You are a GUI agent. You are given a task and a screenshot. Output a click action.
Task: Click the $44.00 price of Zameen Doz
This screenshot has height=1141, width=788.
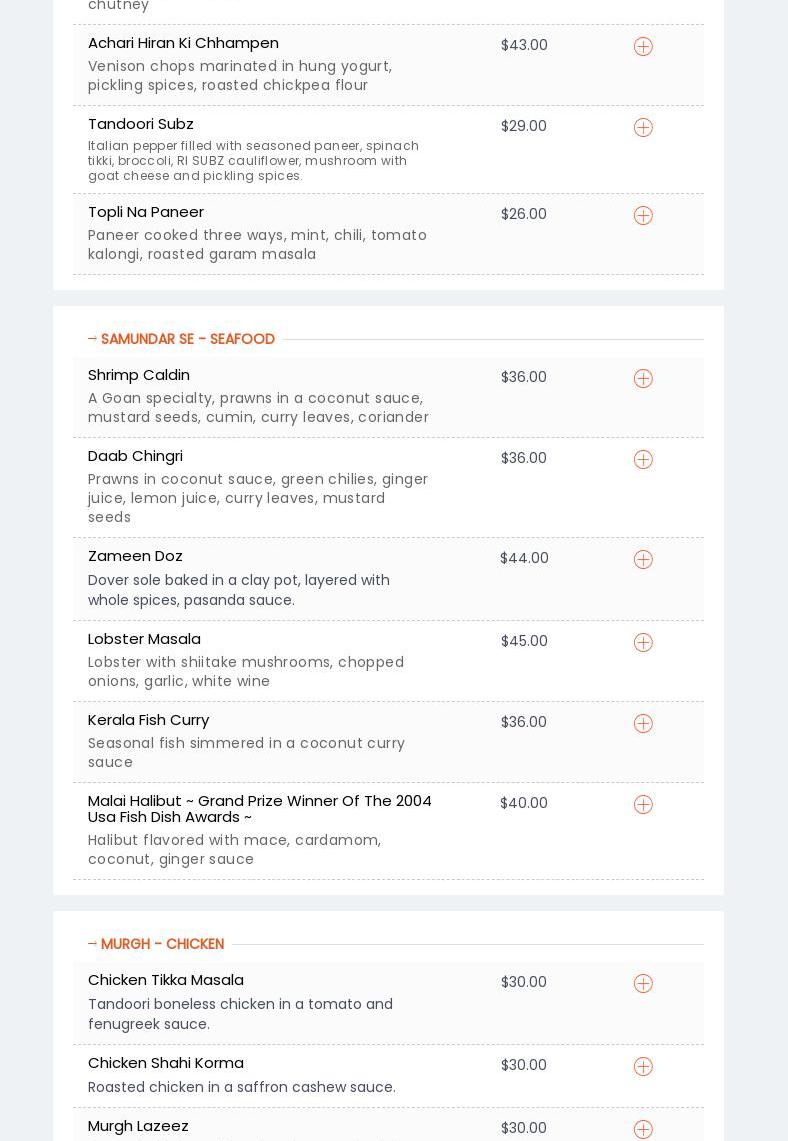pos(524,558)
